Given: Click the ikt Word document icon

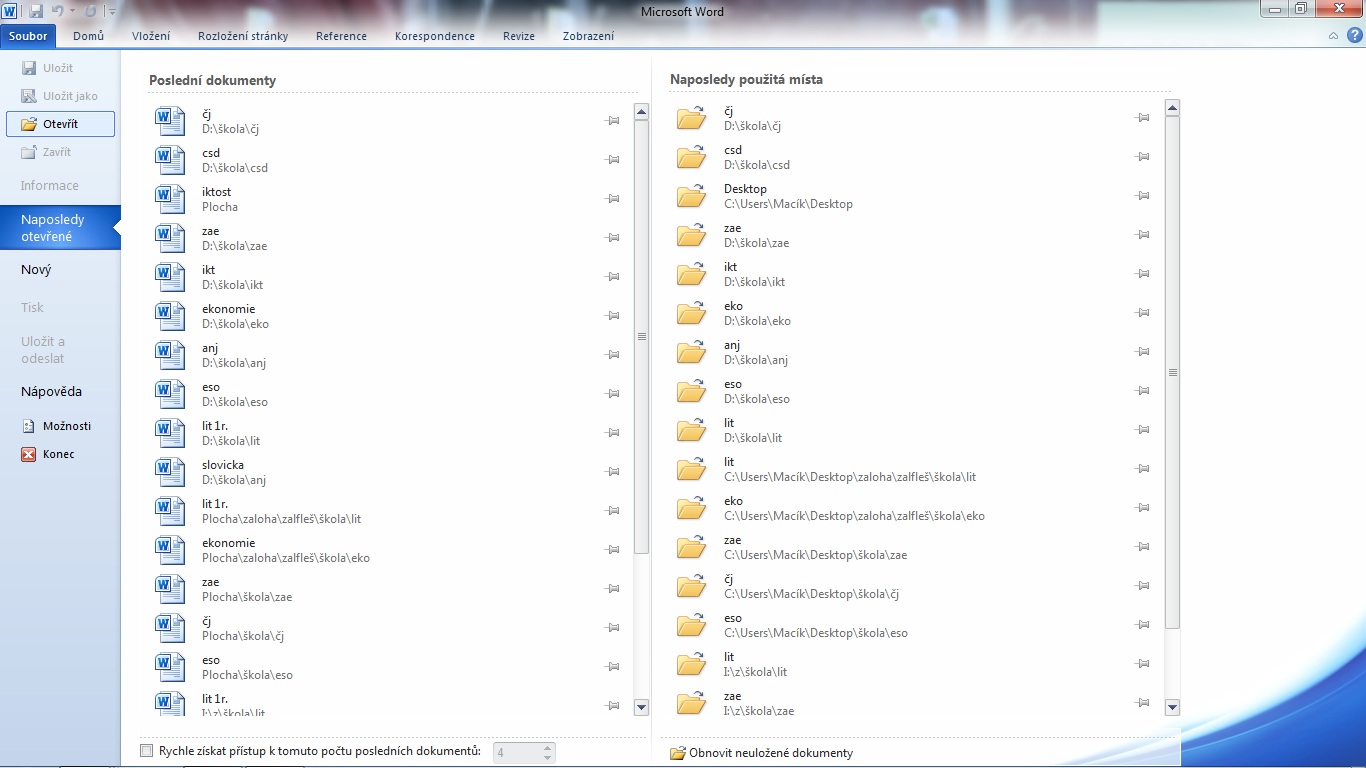Looking at the screenshot, I should click(170, 277).
